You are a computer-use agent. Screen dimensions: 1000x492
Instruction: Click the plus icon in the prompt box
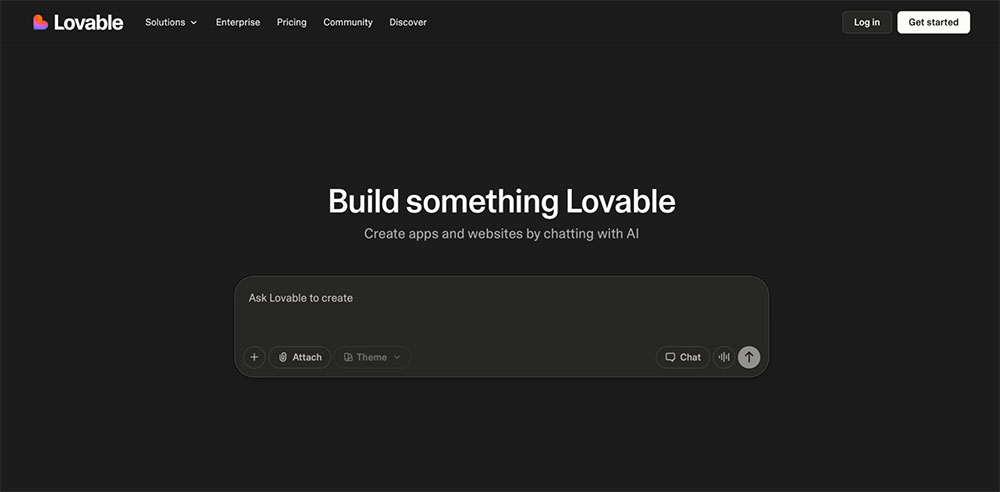254,357
